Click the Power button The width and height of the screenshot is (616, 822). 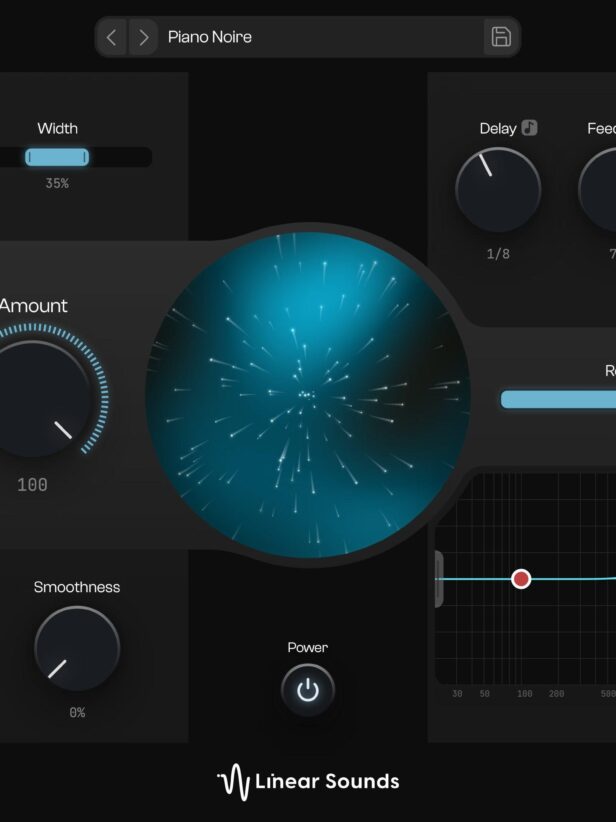(x=308, y=690)
